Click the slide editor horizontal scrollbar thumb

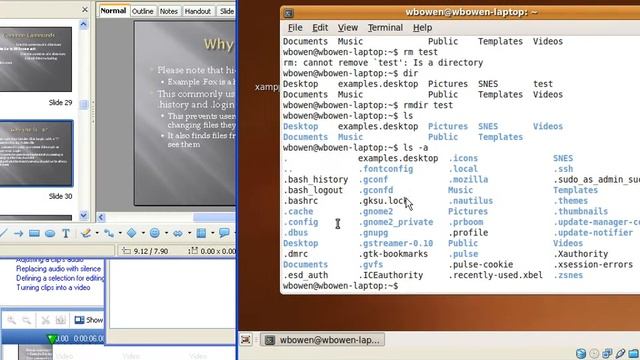click(x=214, y=217)
